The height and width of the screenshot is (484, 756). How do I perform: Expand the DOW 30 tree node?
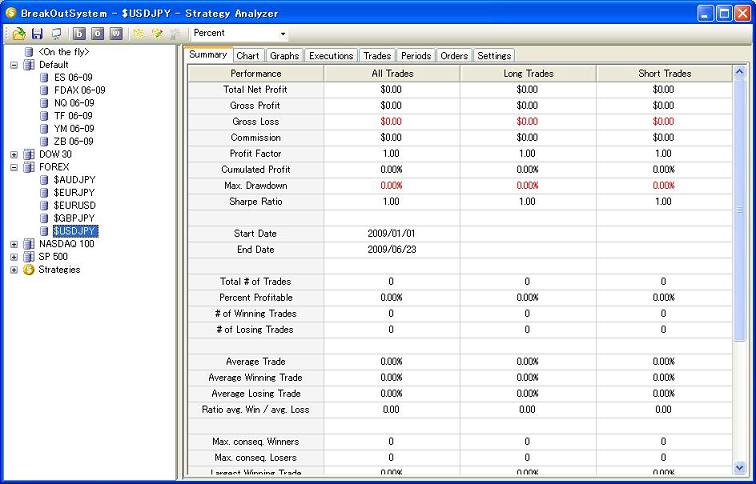point(14,154)
